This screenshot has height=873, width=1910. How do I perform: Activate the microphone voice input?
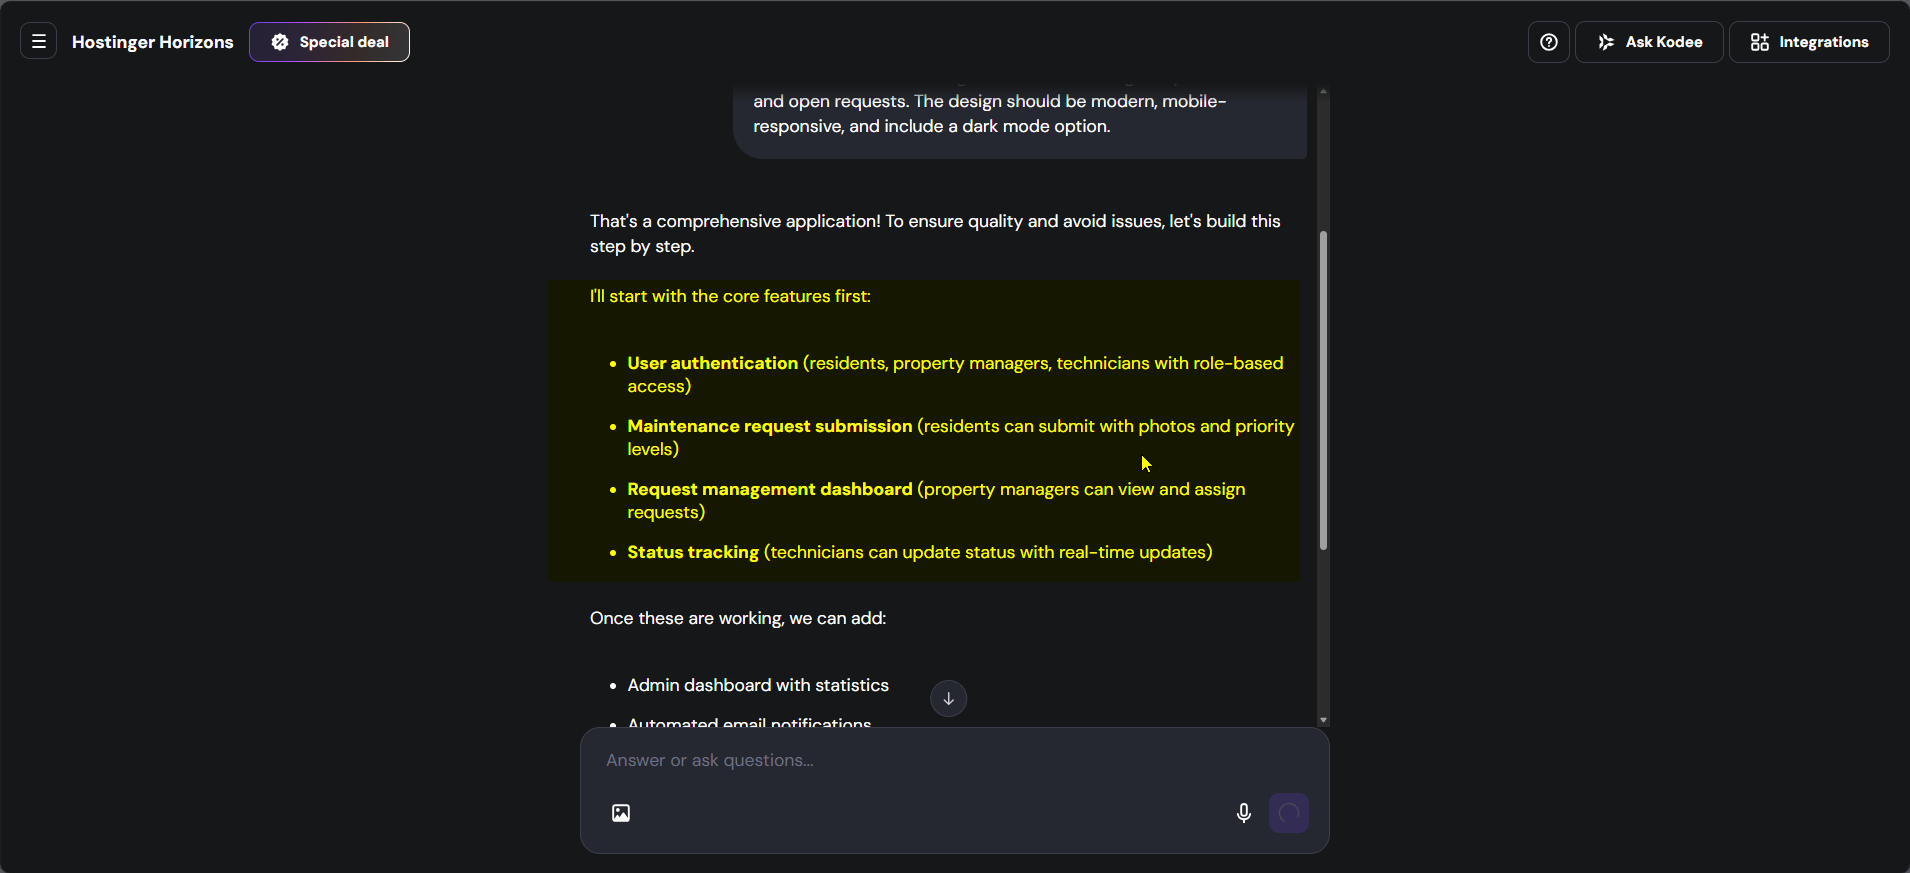point(1243,813)
